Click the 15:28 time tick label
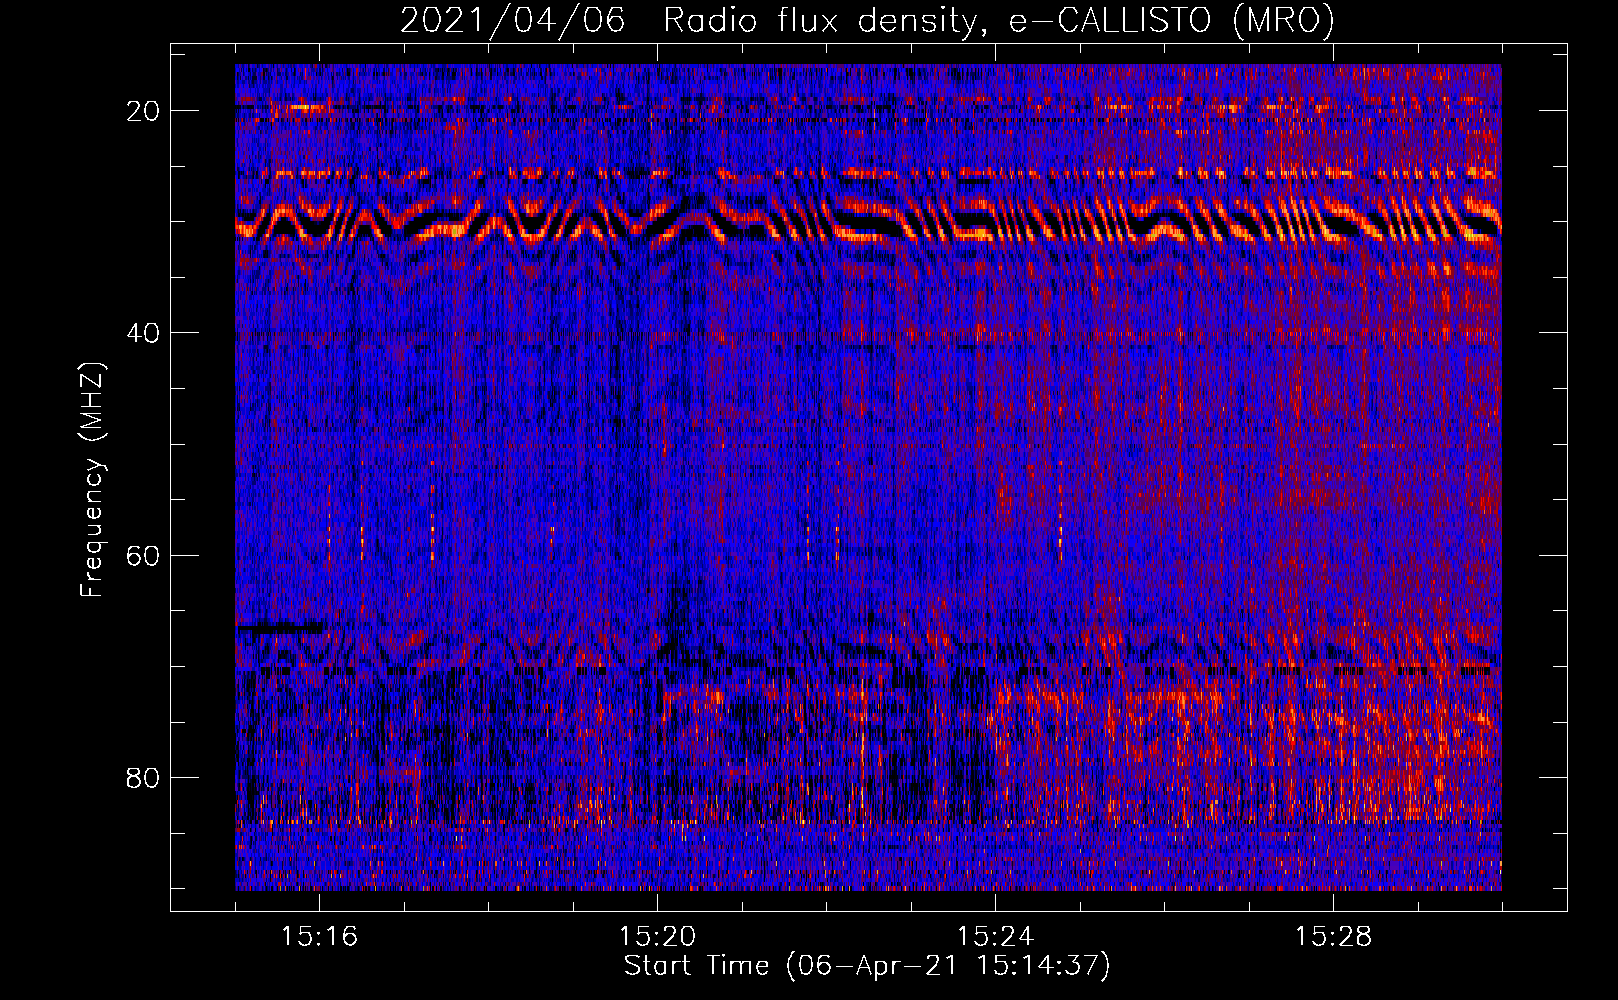Screen dimensions: 1618x1000 [x=1333, y=936]
